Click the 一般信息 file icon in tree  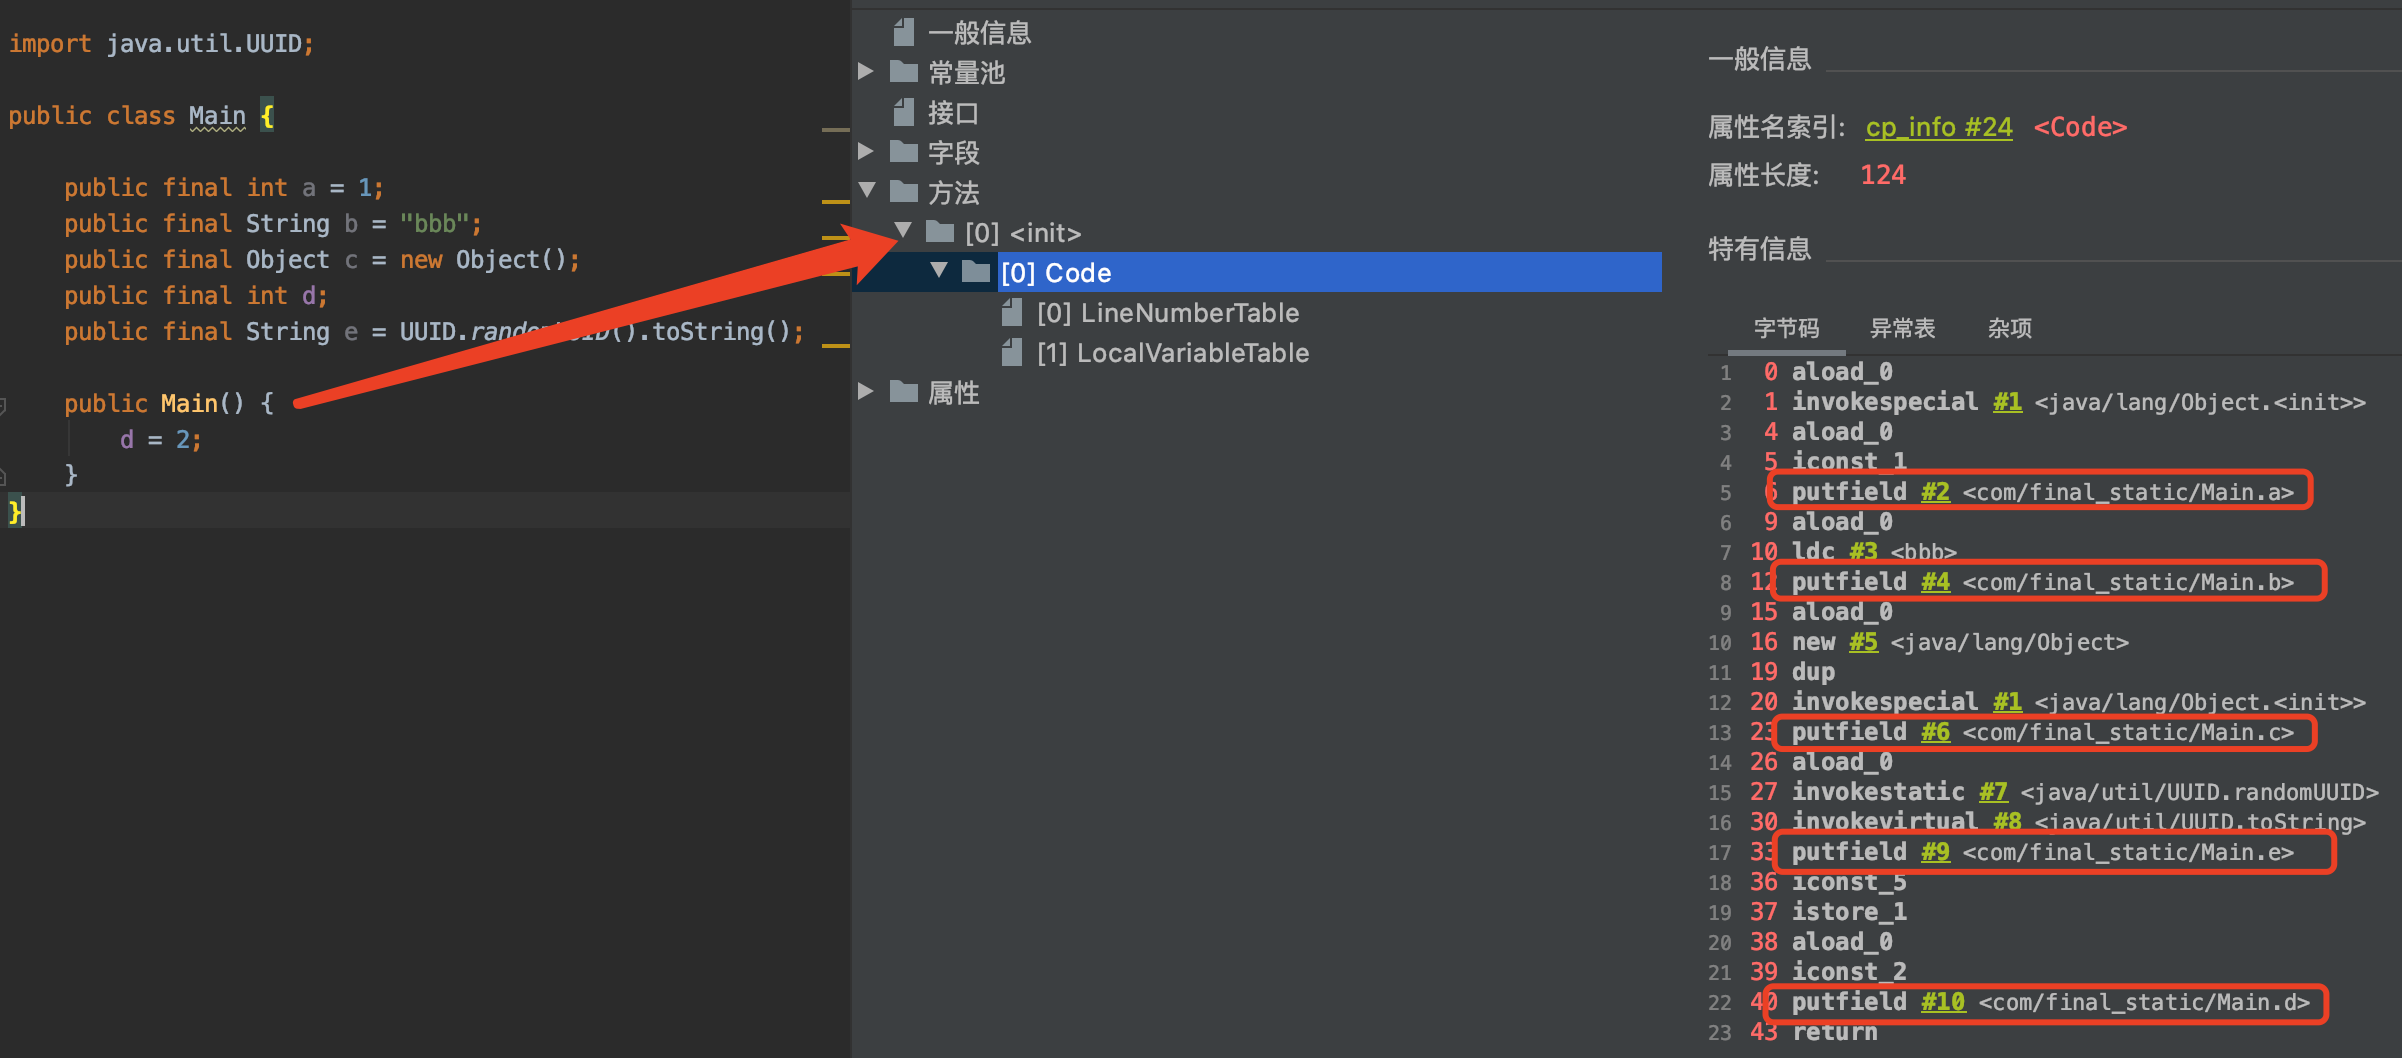pos(903,32)
